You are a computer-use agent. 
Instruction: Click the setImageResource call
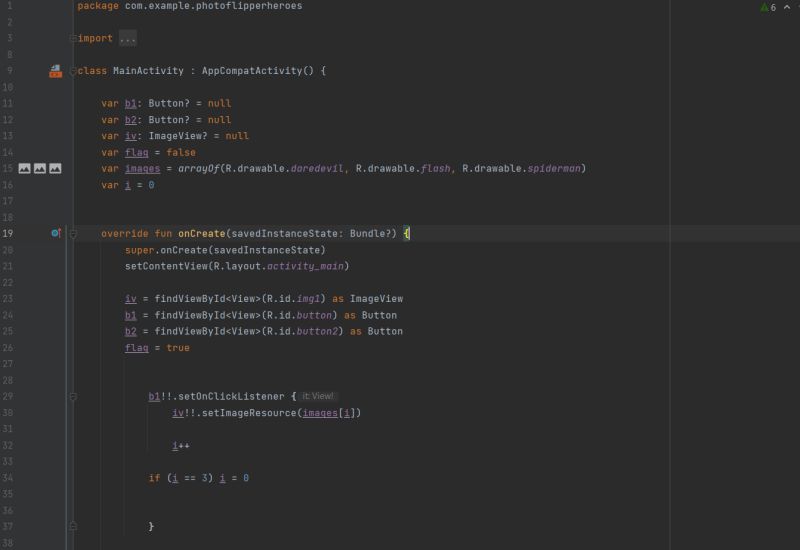(249, 413)
